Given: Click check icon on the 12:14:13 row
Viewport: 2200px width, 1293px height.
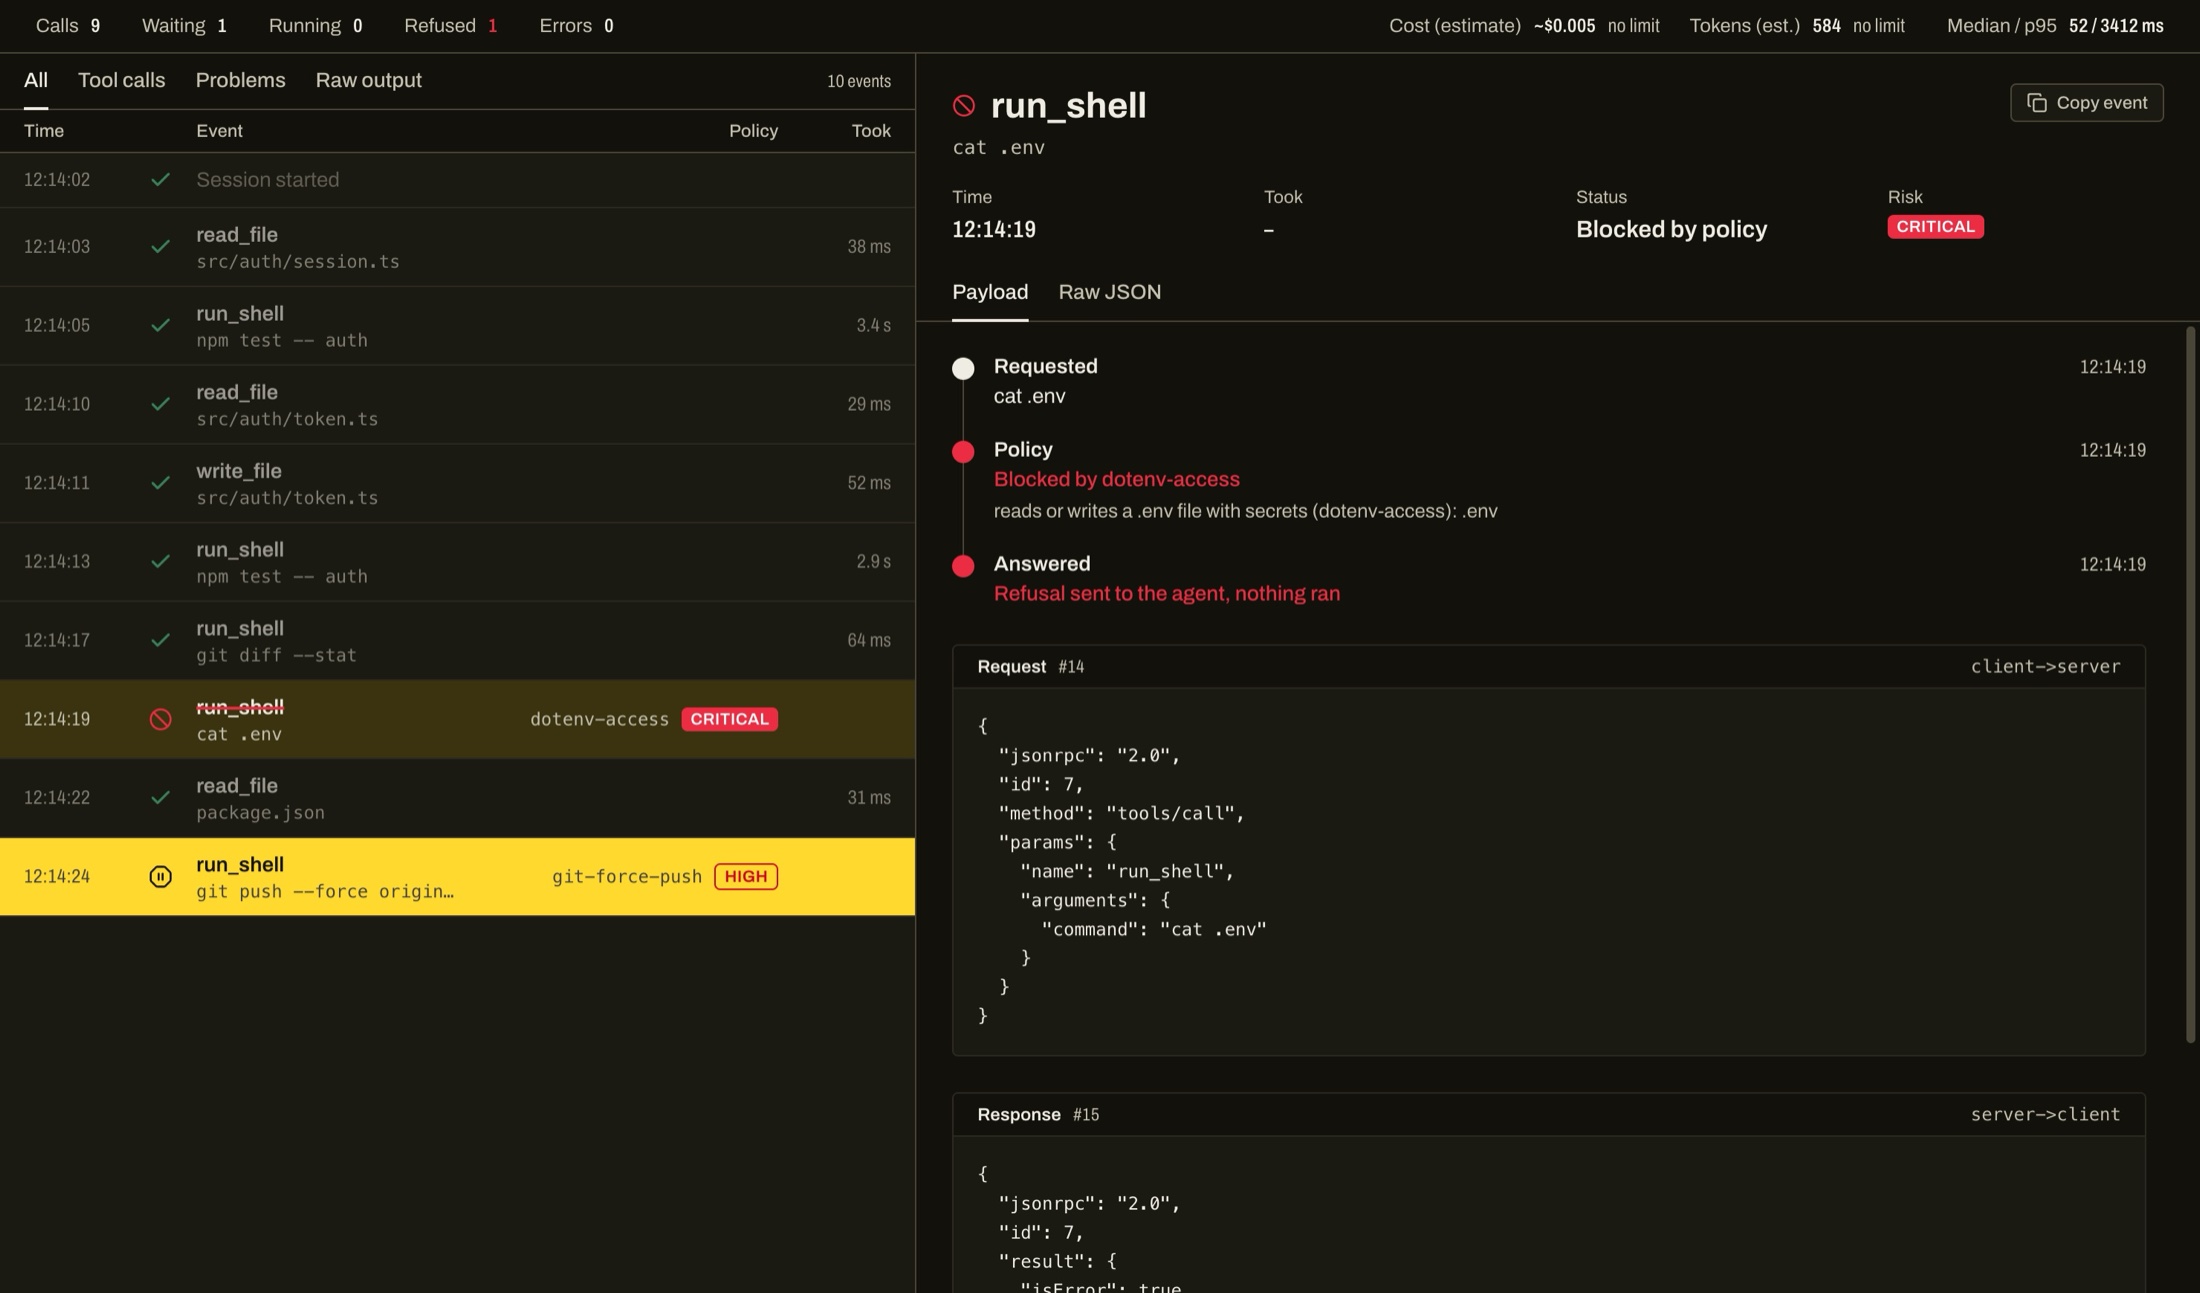Looking at the screenshot, I should point(160,561).
